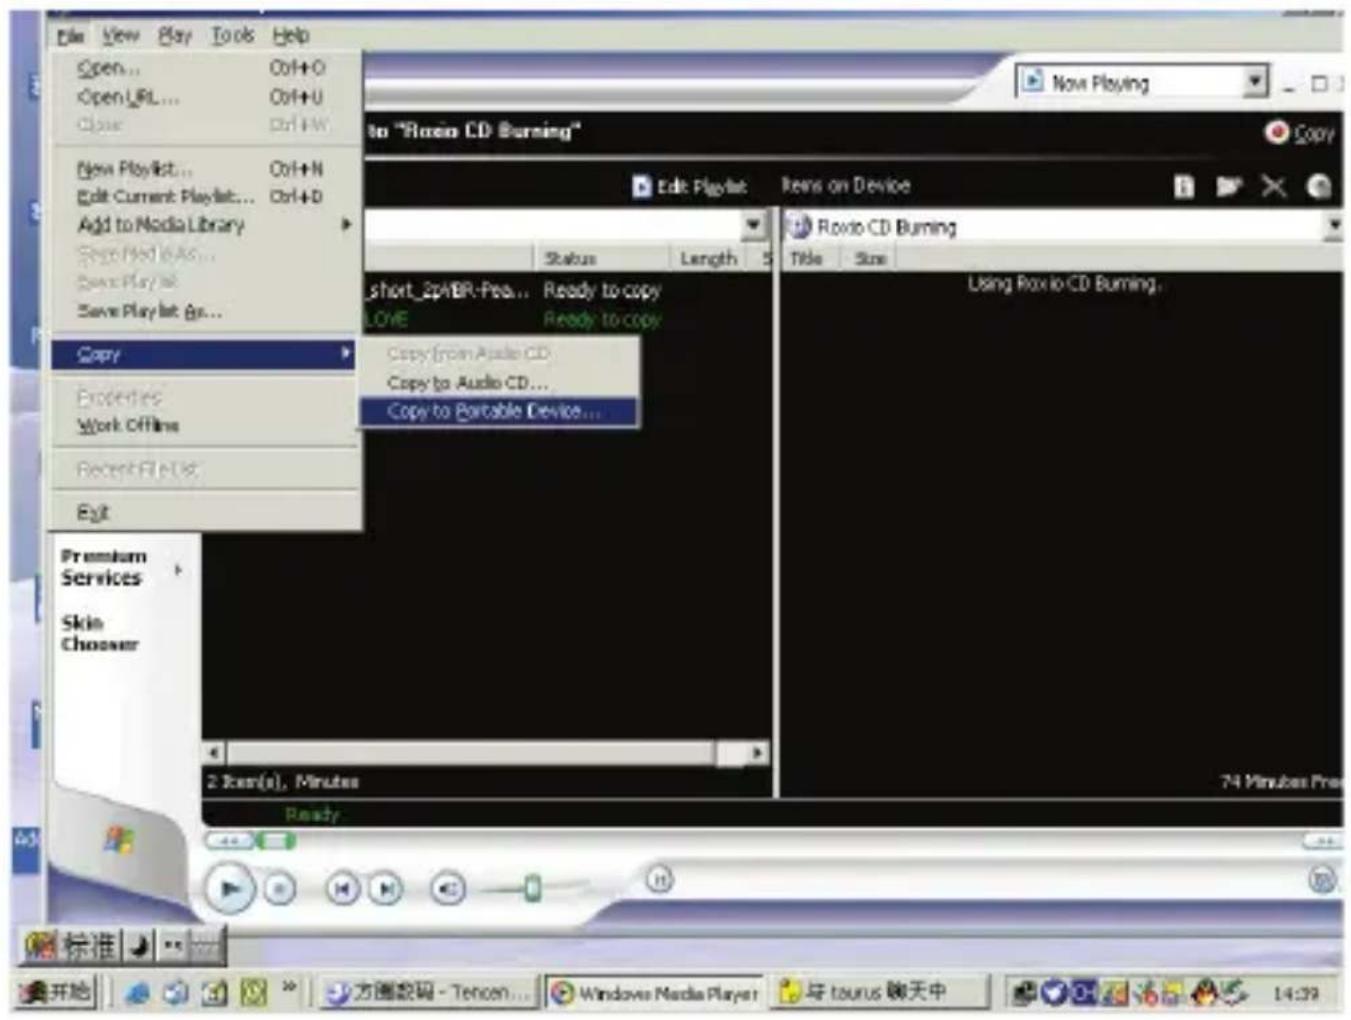Screen dimensions: 1351x1020
Task: Choose Save Playlist As... entry
Action: pyautogui.click(x=205, y=311)
